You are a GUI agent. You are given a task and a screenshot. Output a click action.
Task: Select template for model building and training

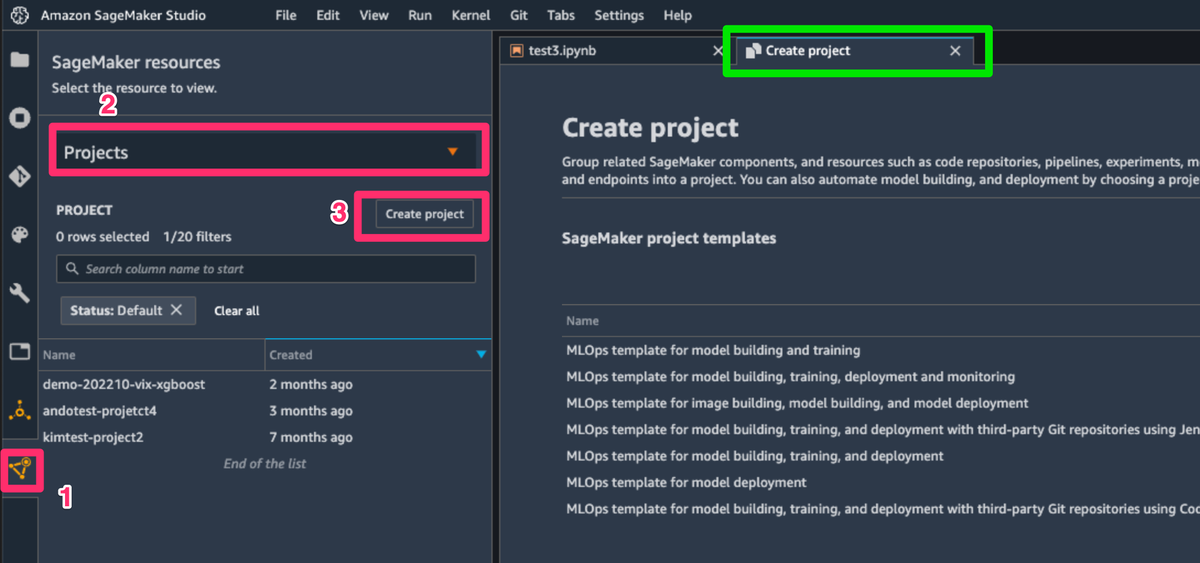[713, 351]
